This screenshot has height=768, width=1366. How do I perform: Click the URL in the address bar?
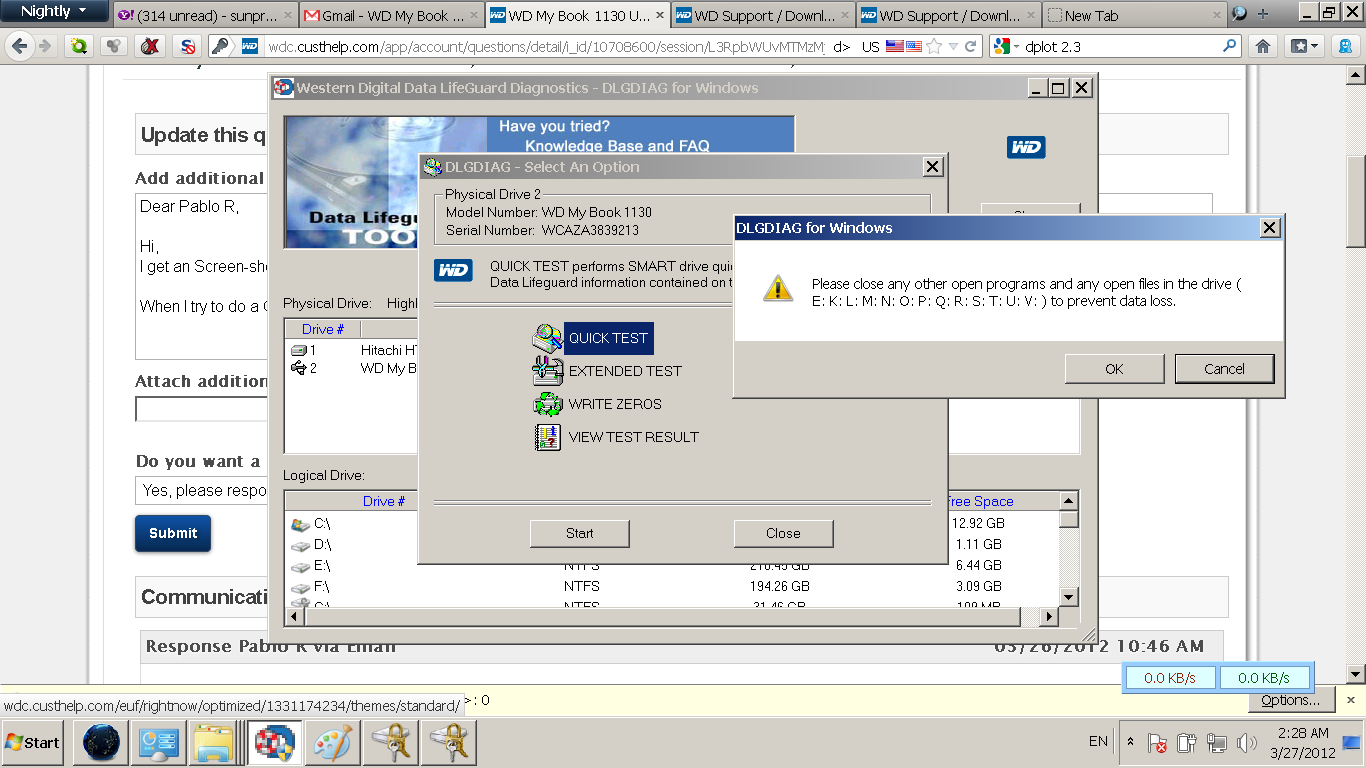pos(546,46)
